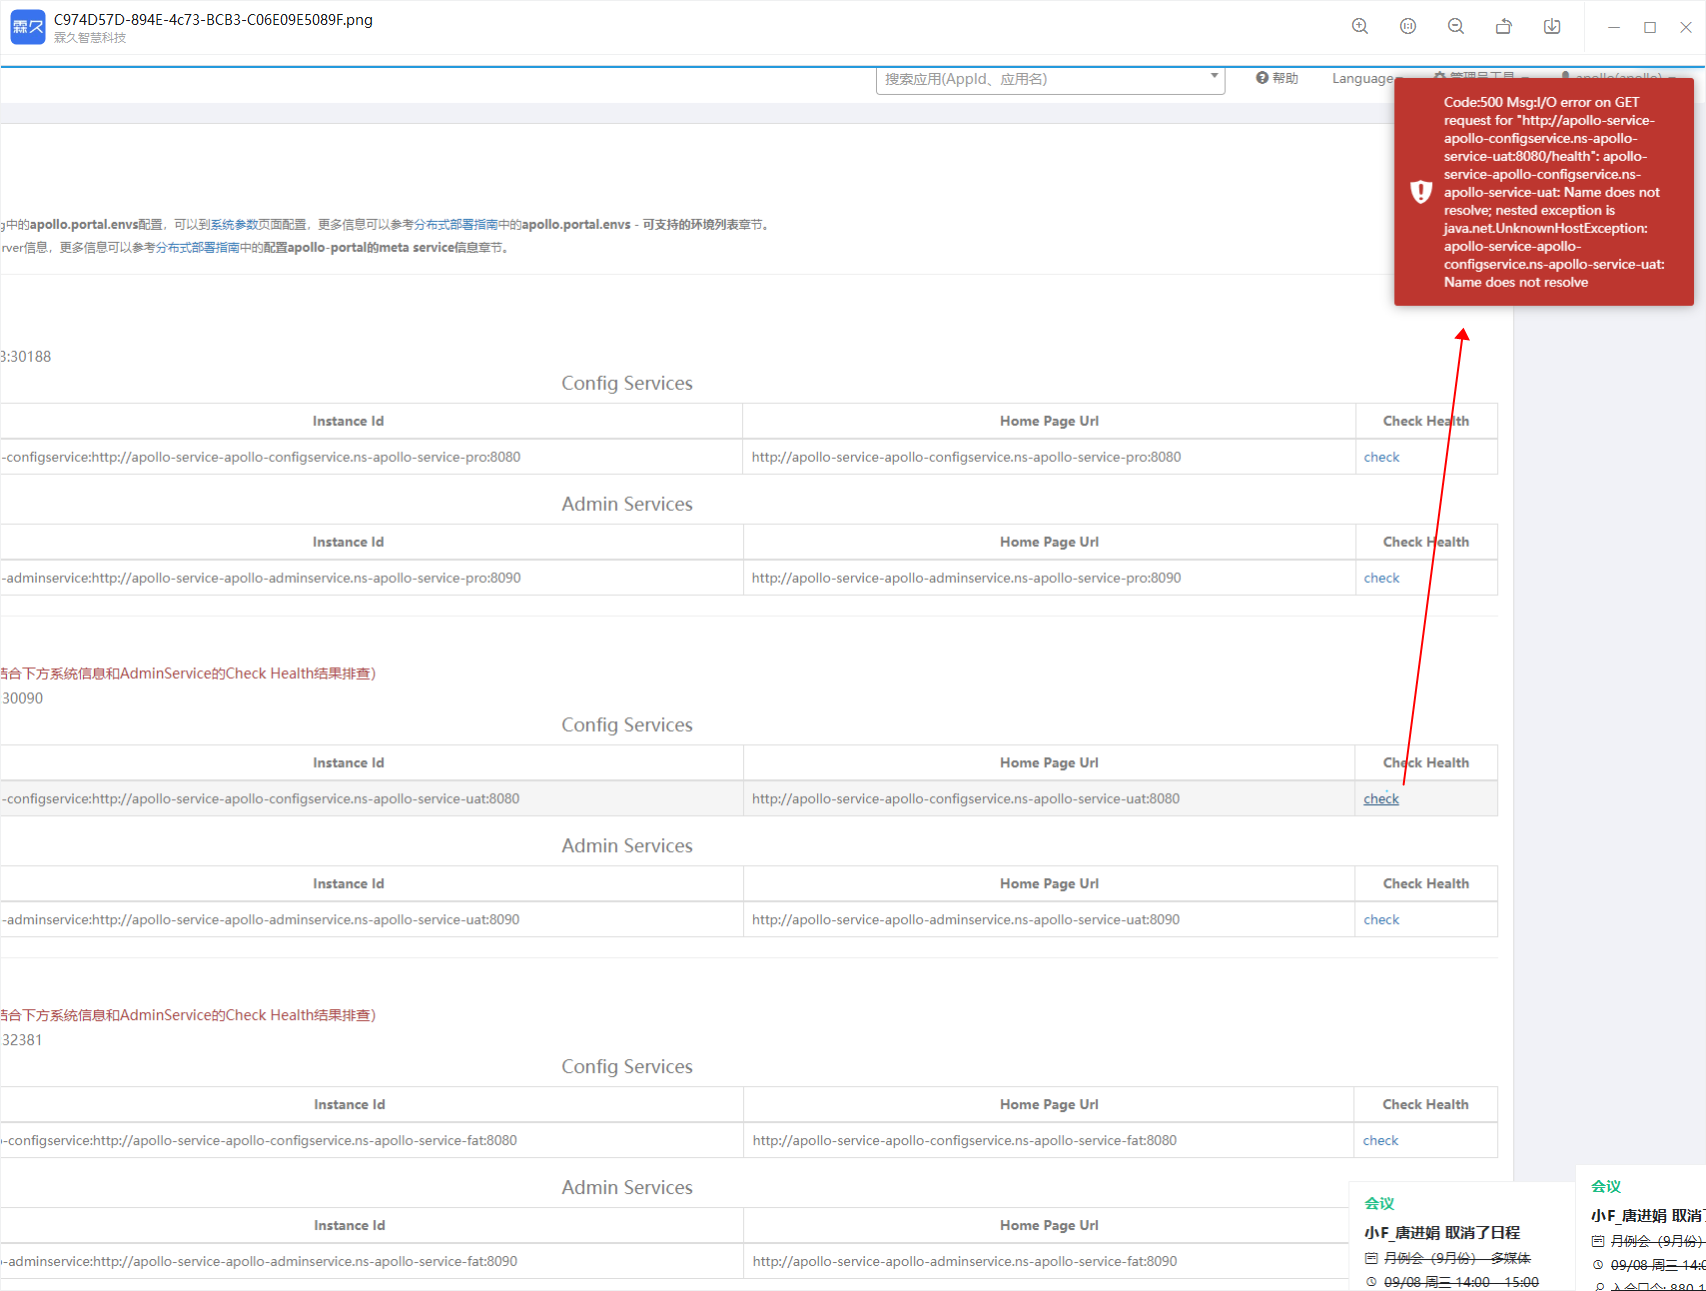Download the image via the save icon

pos(1551,25)
